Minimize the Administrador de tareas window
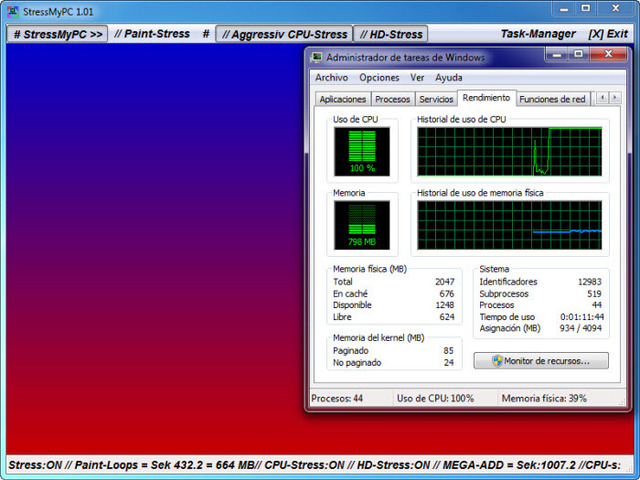This screenshot has height=480, width=640. (557, 54)
